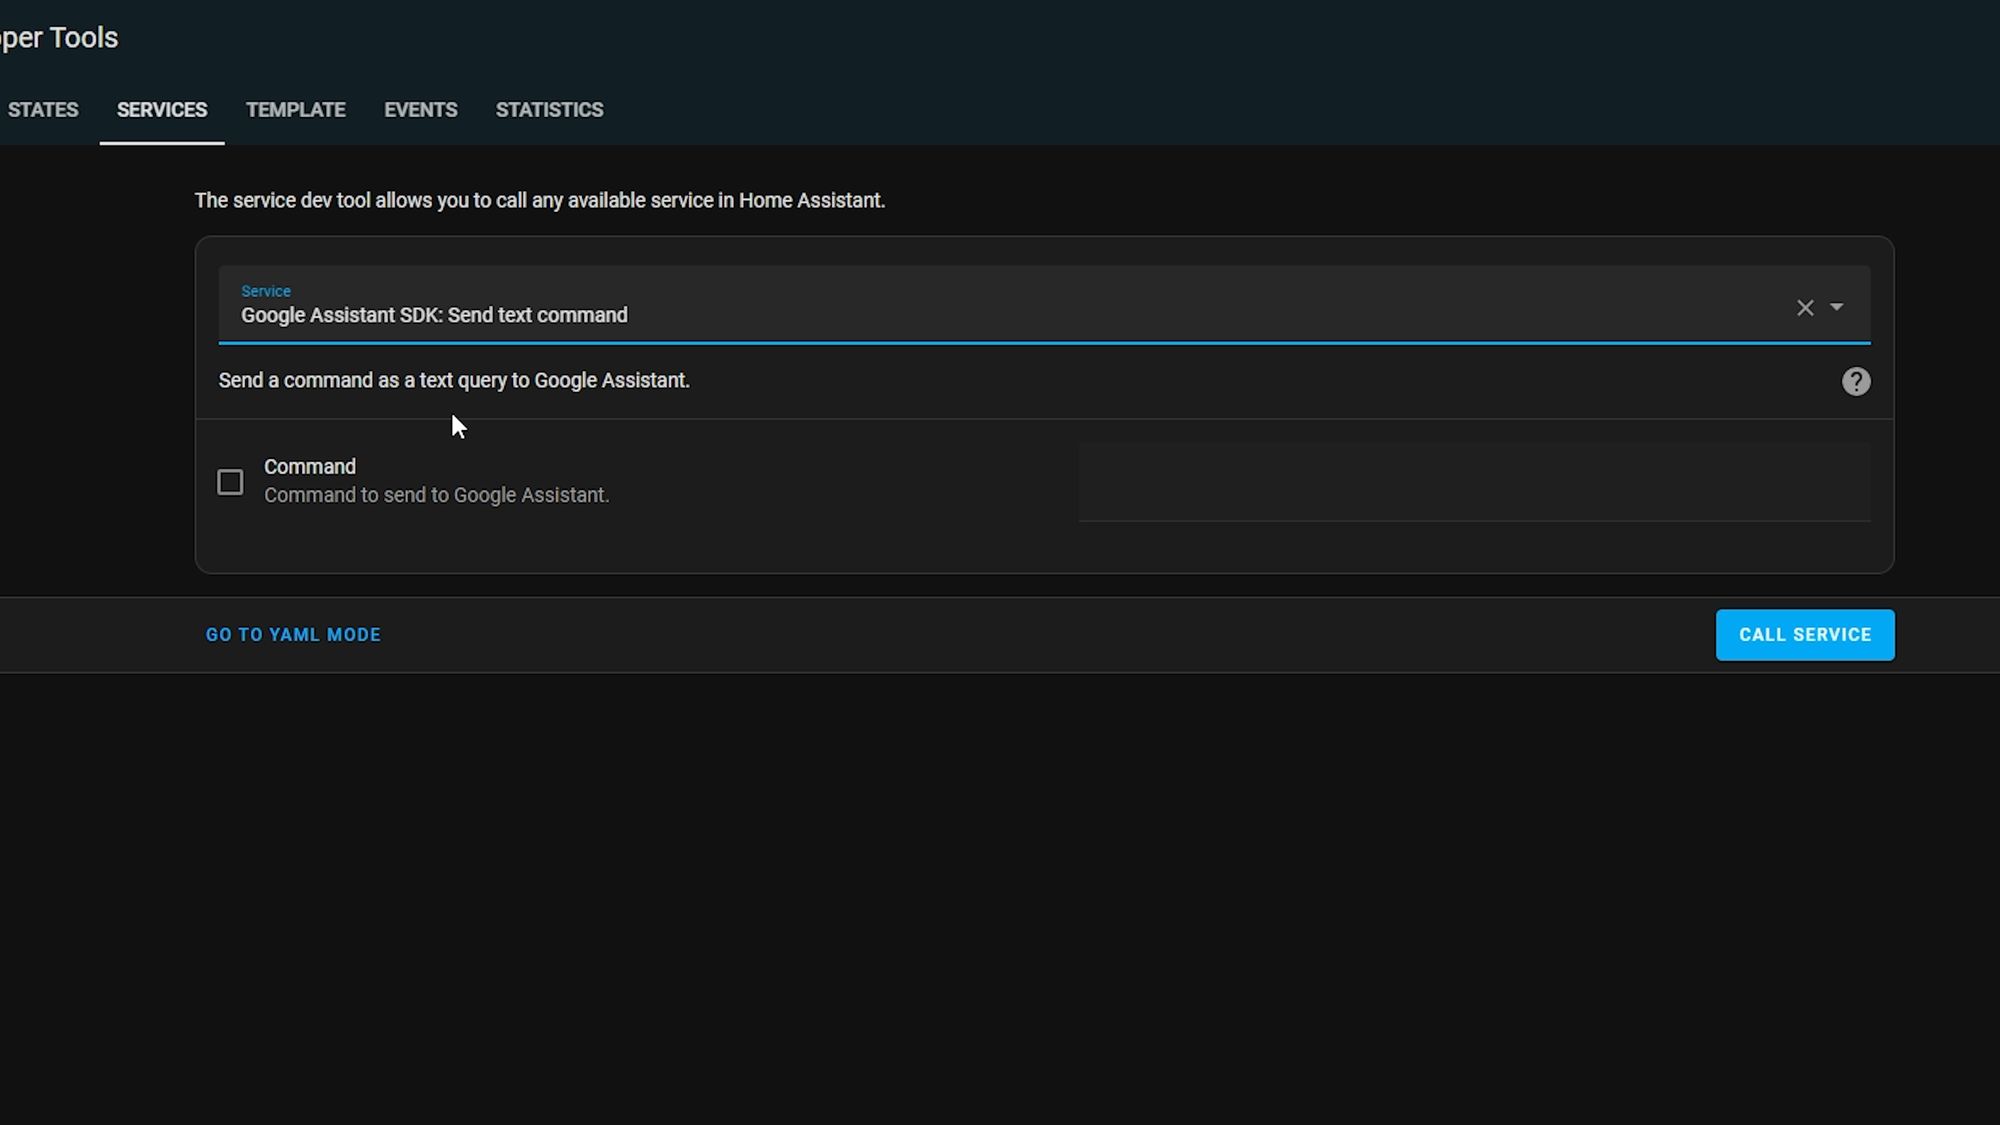Navigate to STATISTICS tab
The height and width of the screenshot is (1125, 2000).
pos(549,109)
